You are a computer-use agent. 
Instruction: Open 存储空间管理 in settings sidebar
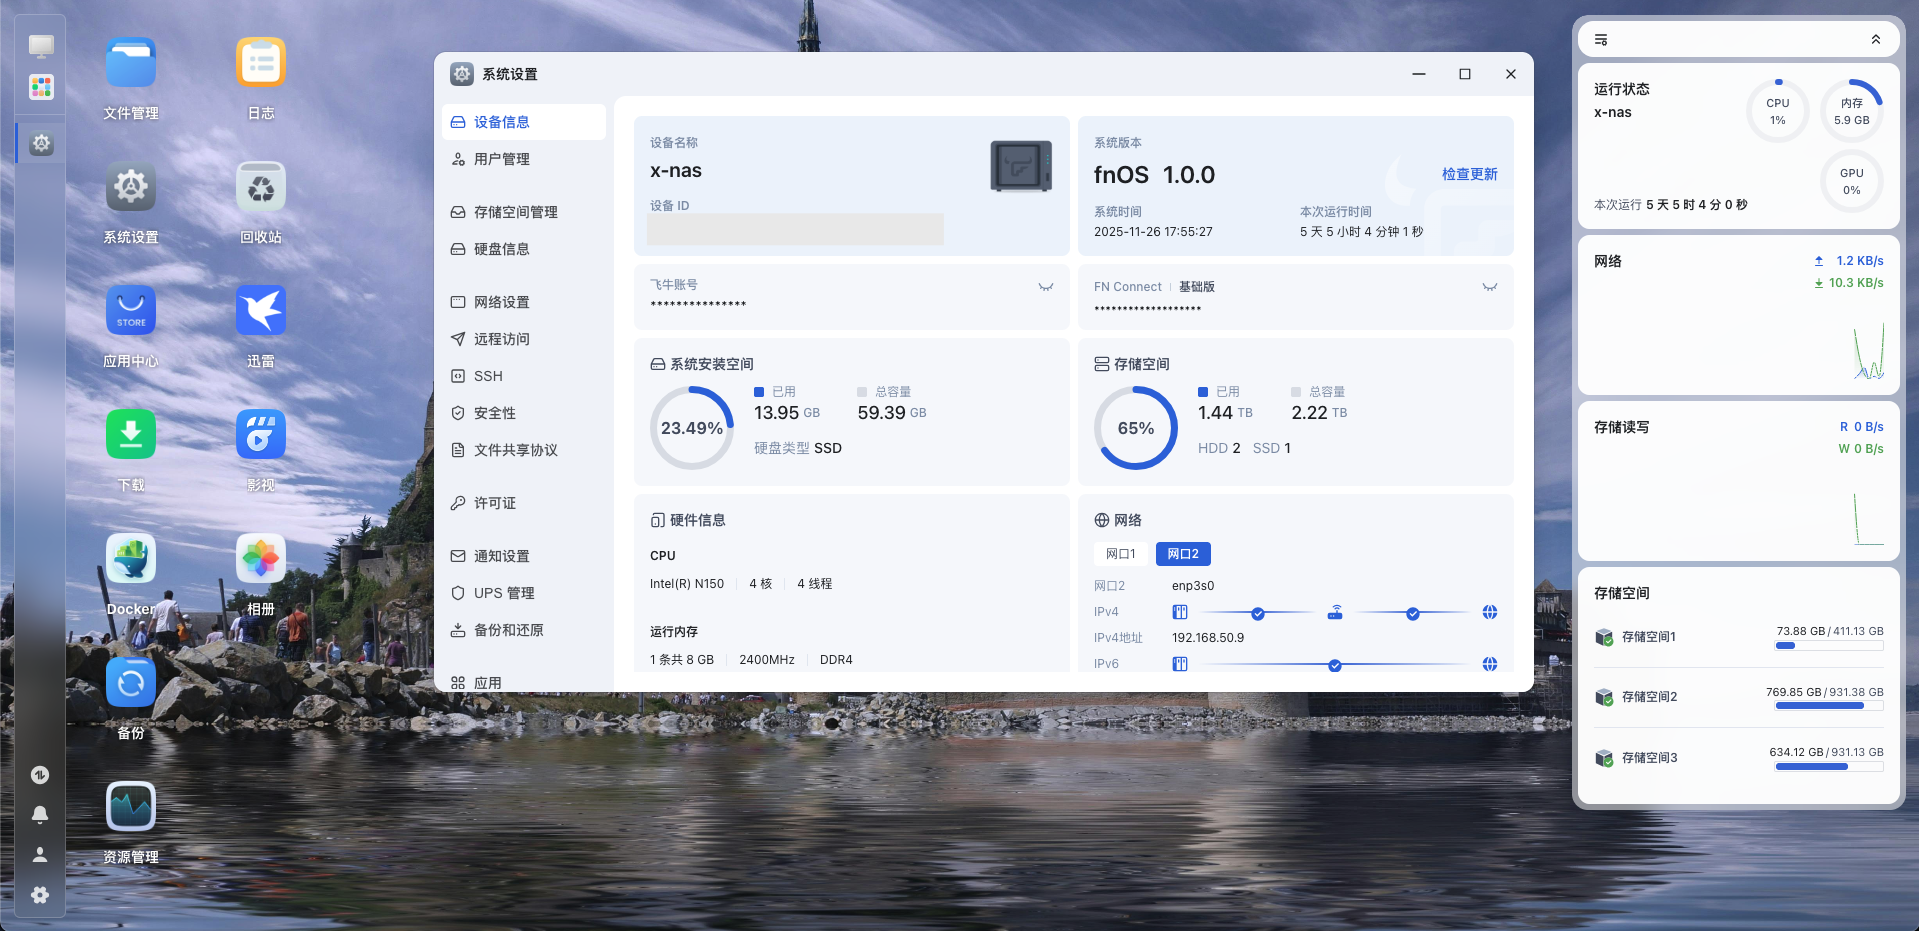515,212
